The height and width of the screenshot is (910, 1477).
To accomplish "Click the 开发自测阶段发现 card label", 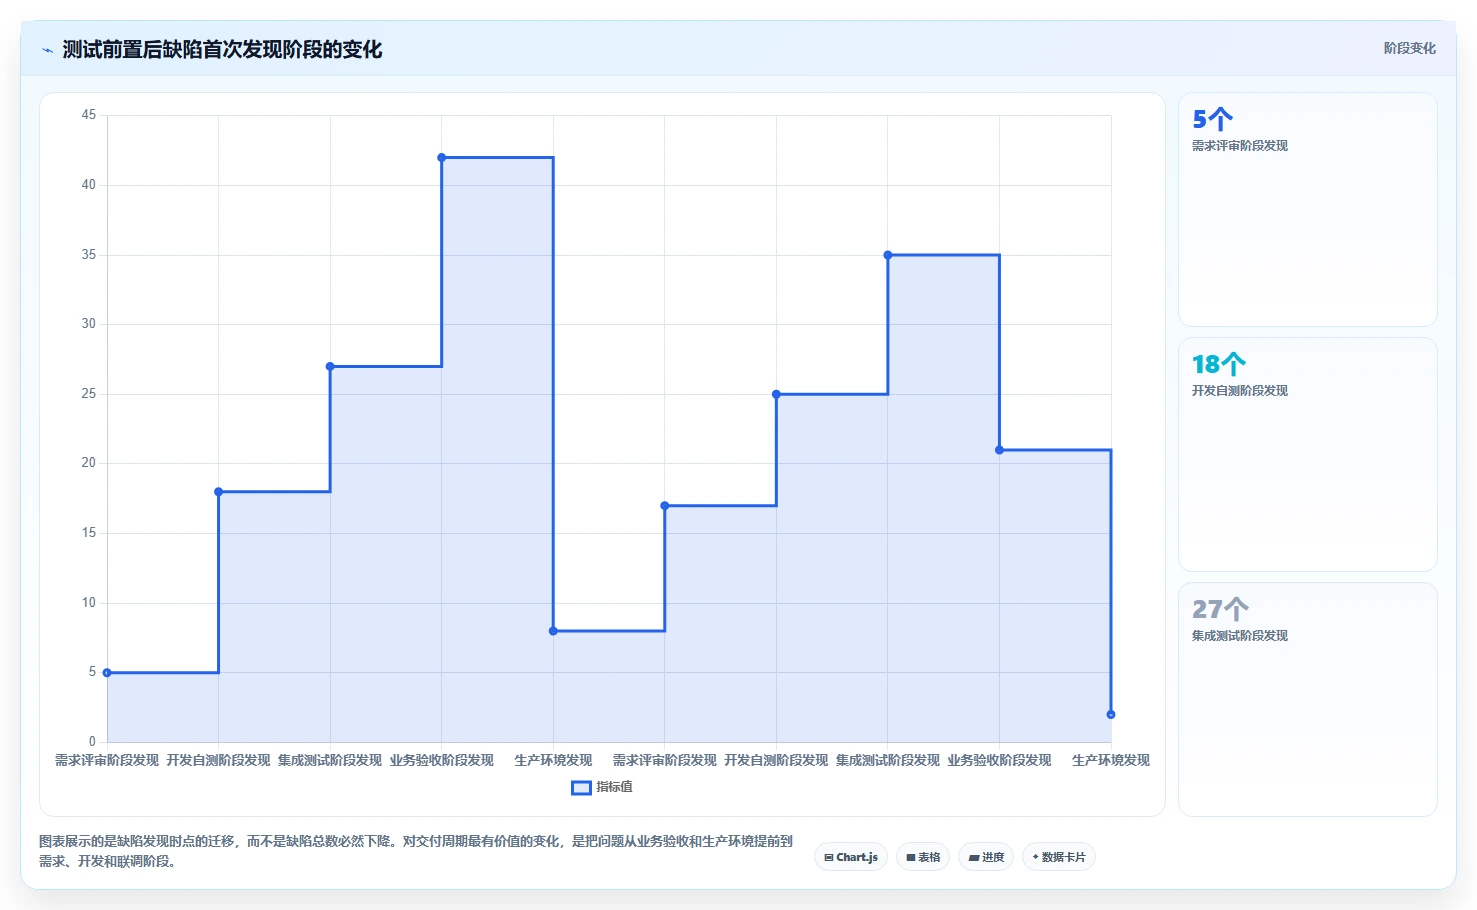I will (1240, 391).
